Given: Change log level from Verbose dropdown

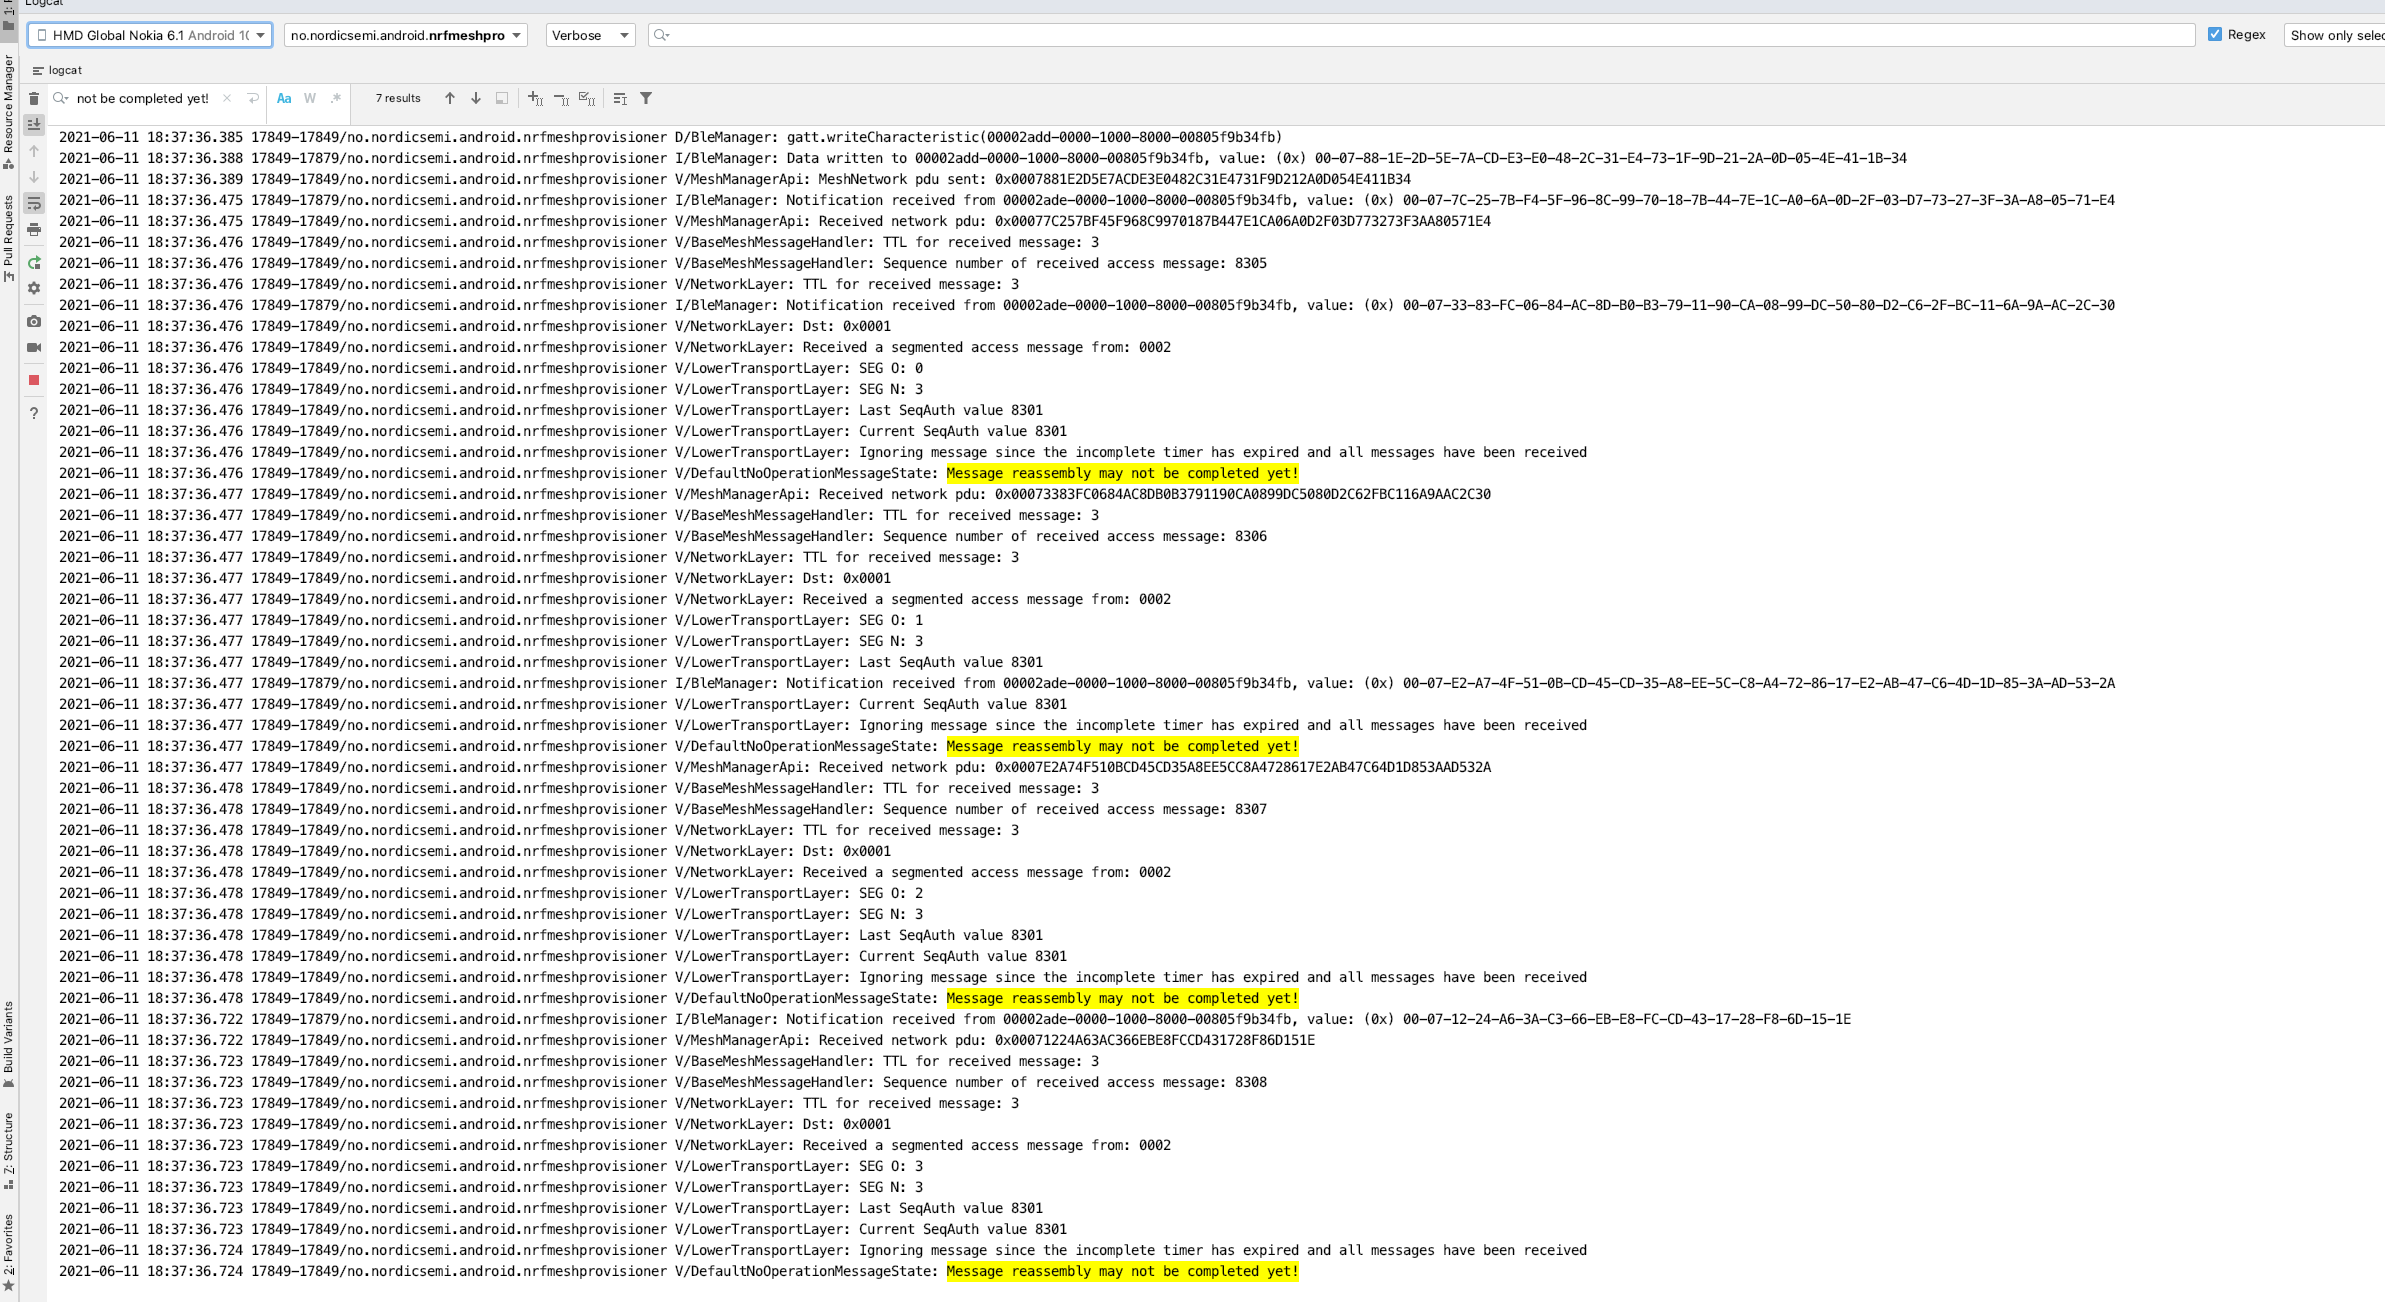Looking at the screenshot, I should [x=589, y=34].
